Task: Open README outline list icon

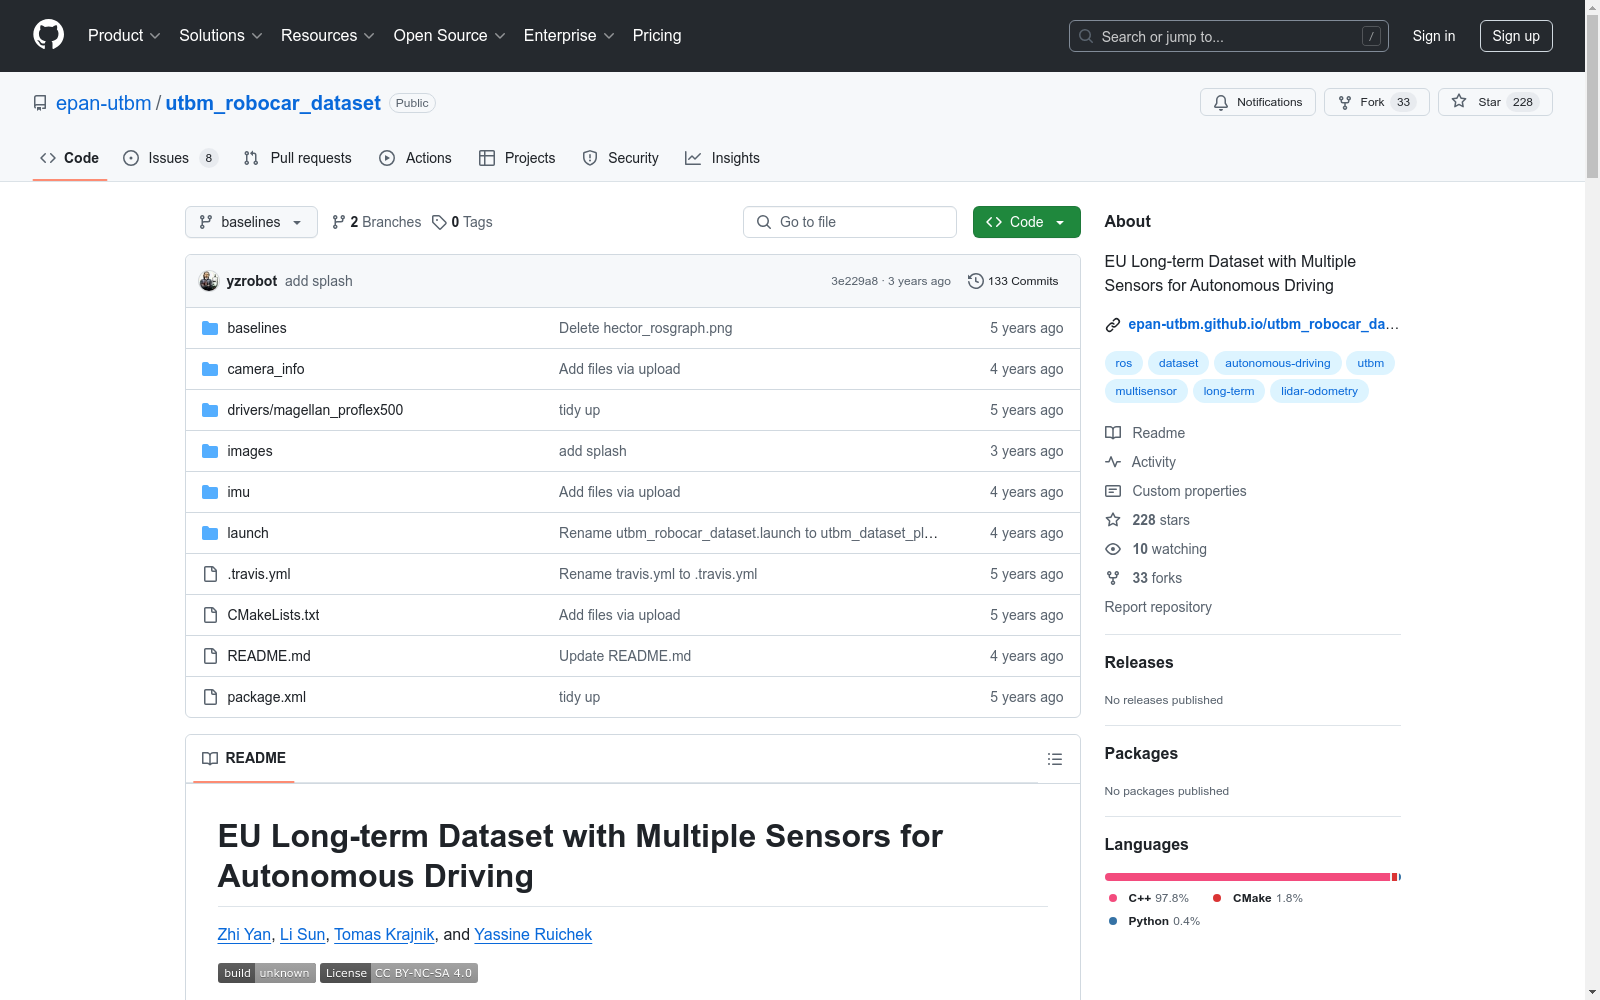Action: tap(1054, 759)
